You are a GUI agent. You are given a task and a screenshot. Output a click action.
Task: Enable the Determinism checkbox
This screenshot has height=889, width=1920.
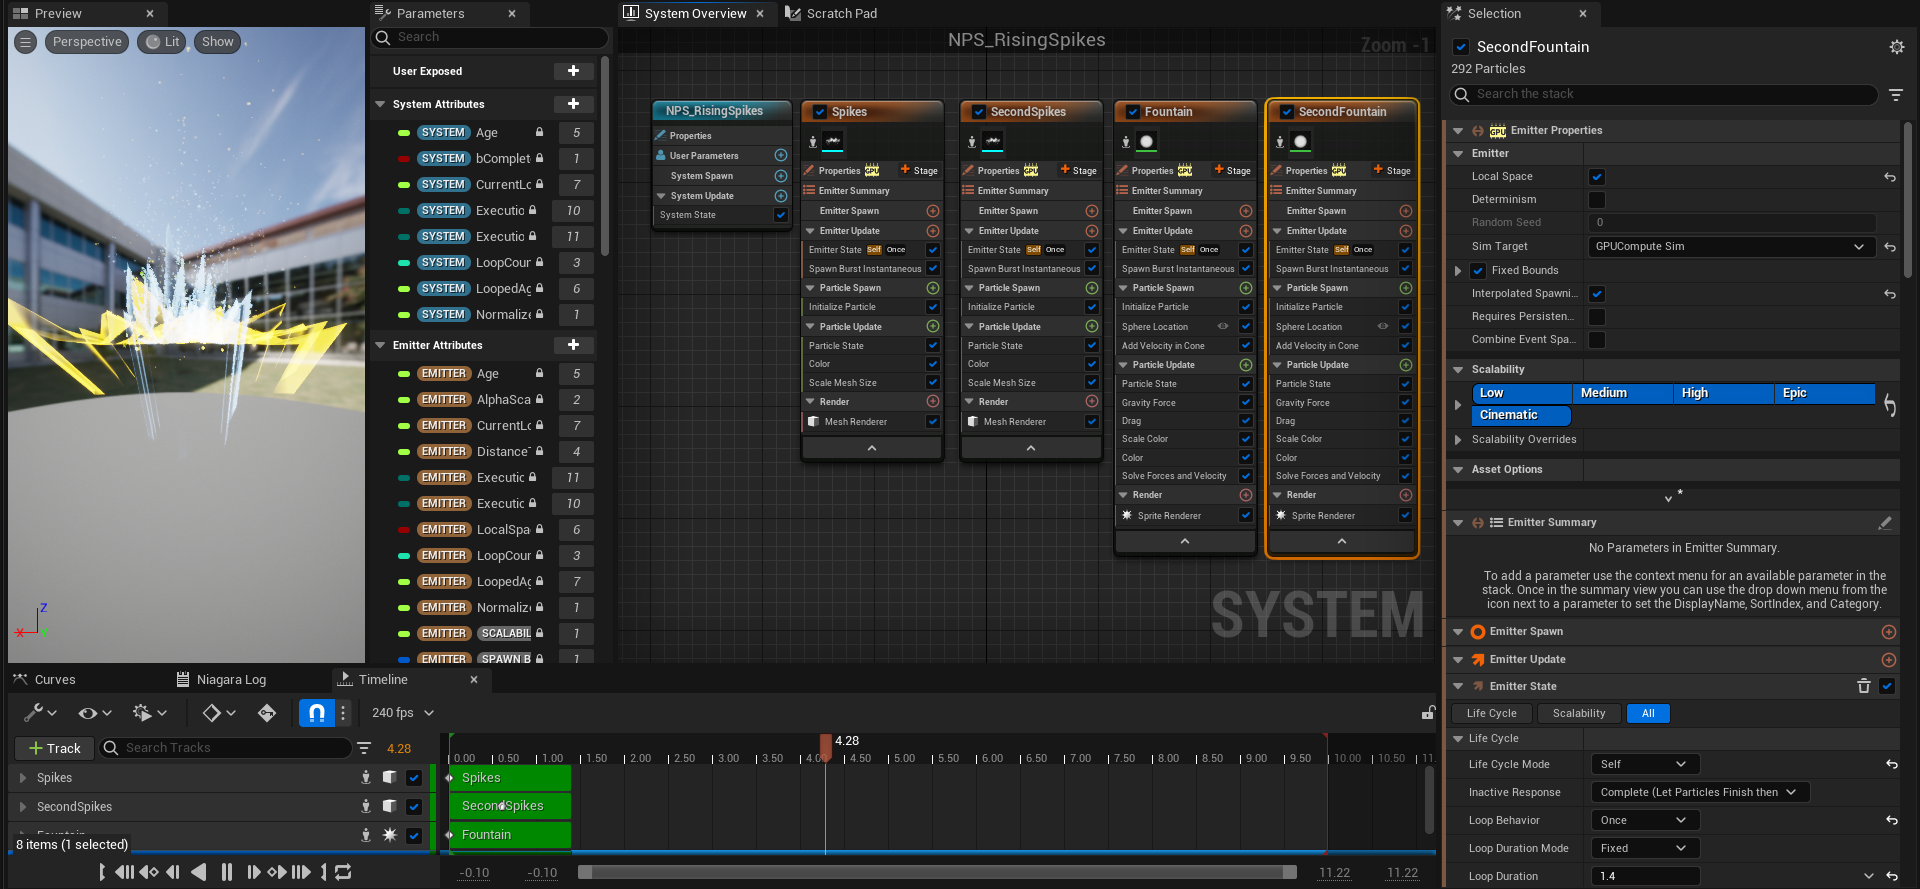pos(1597,200)
